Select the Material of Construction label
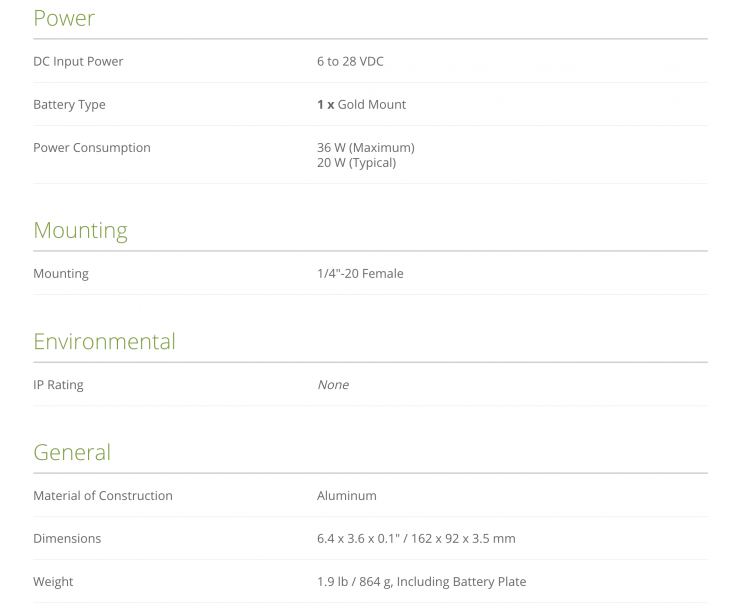This screenshot has width=740, height=612. [103, 496]
